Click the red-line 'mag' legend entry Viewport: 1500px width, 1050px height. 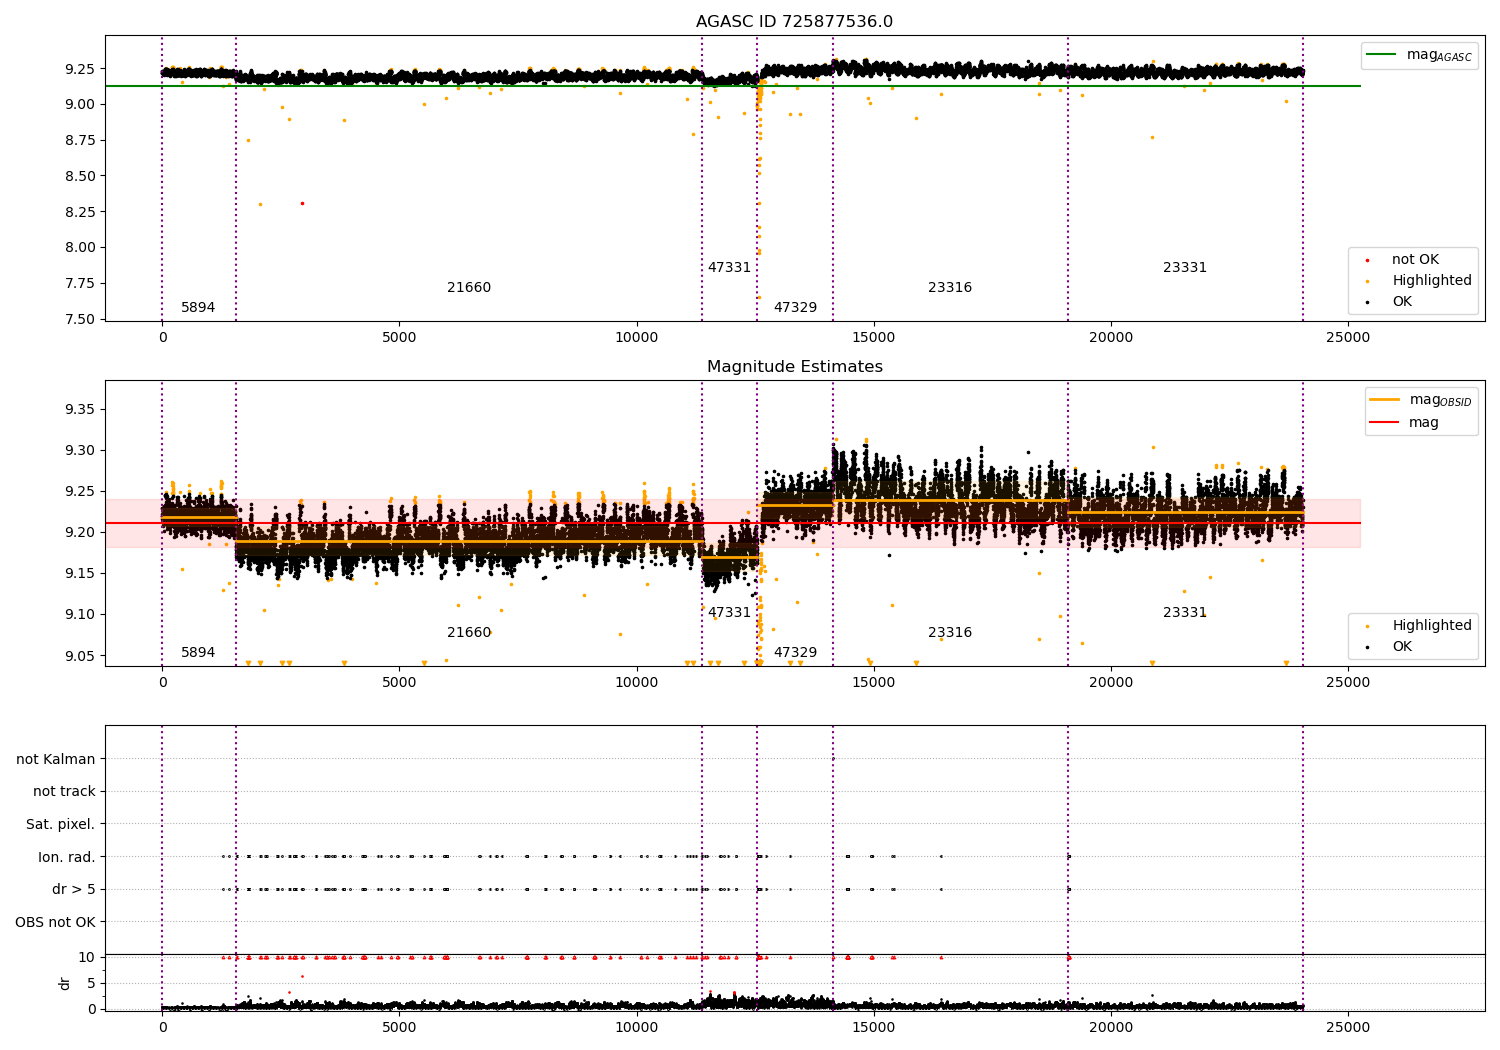tap(1405, 423)
